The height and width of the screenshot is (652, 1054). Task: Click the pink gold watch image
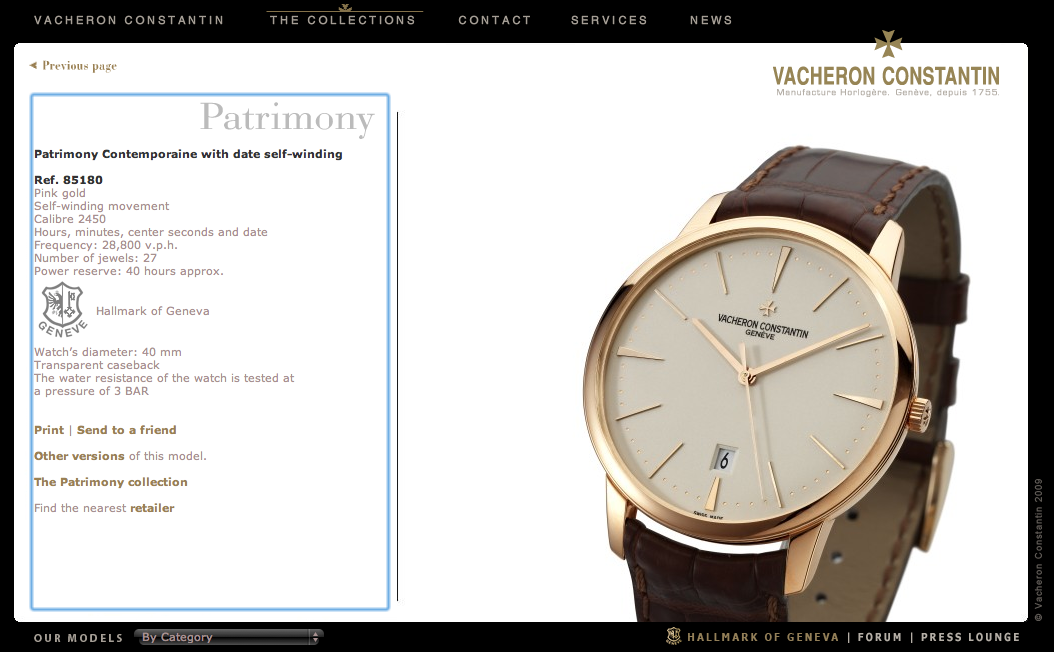[x=773, y=383]
